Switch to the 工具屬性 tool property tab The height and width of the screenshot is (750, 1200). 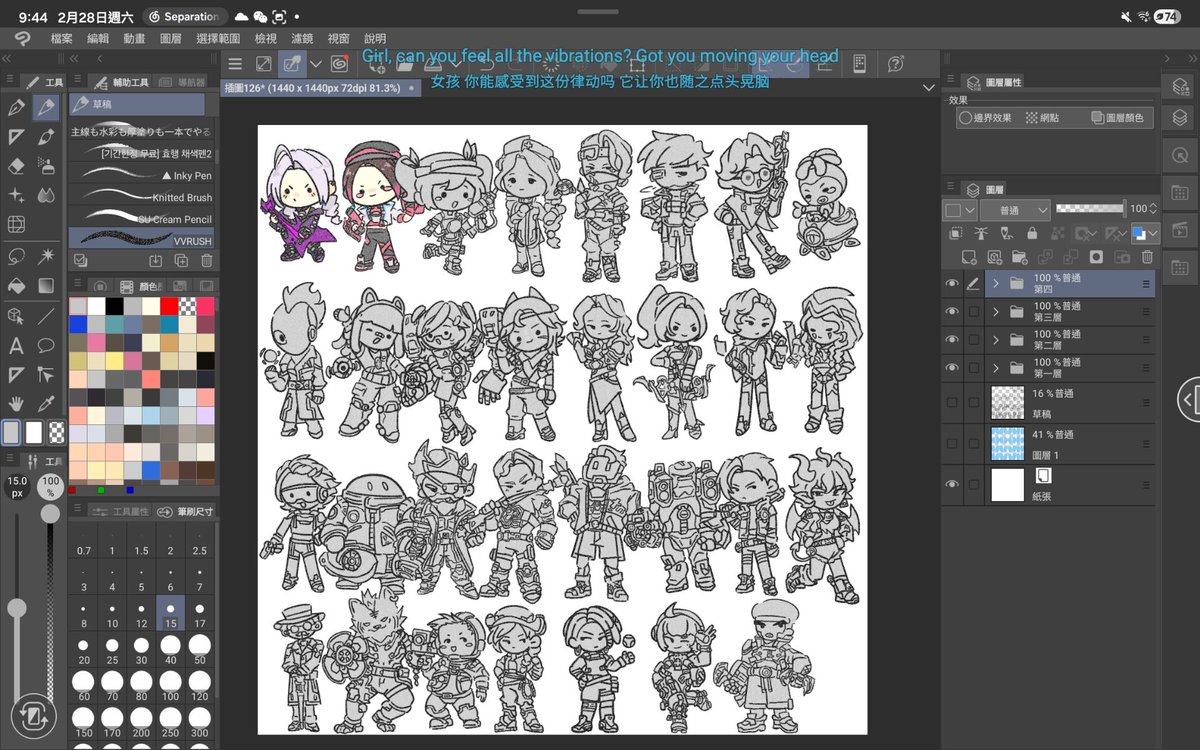coord(122,511)
